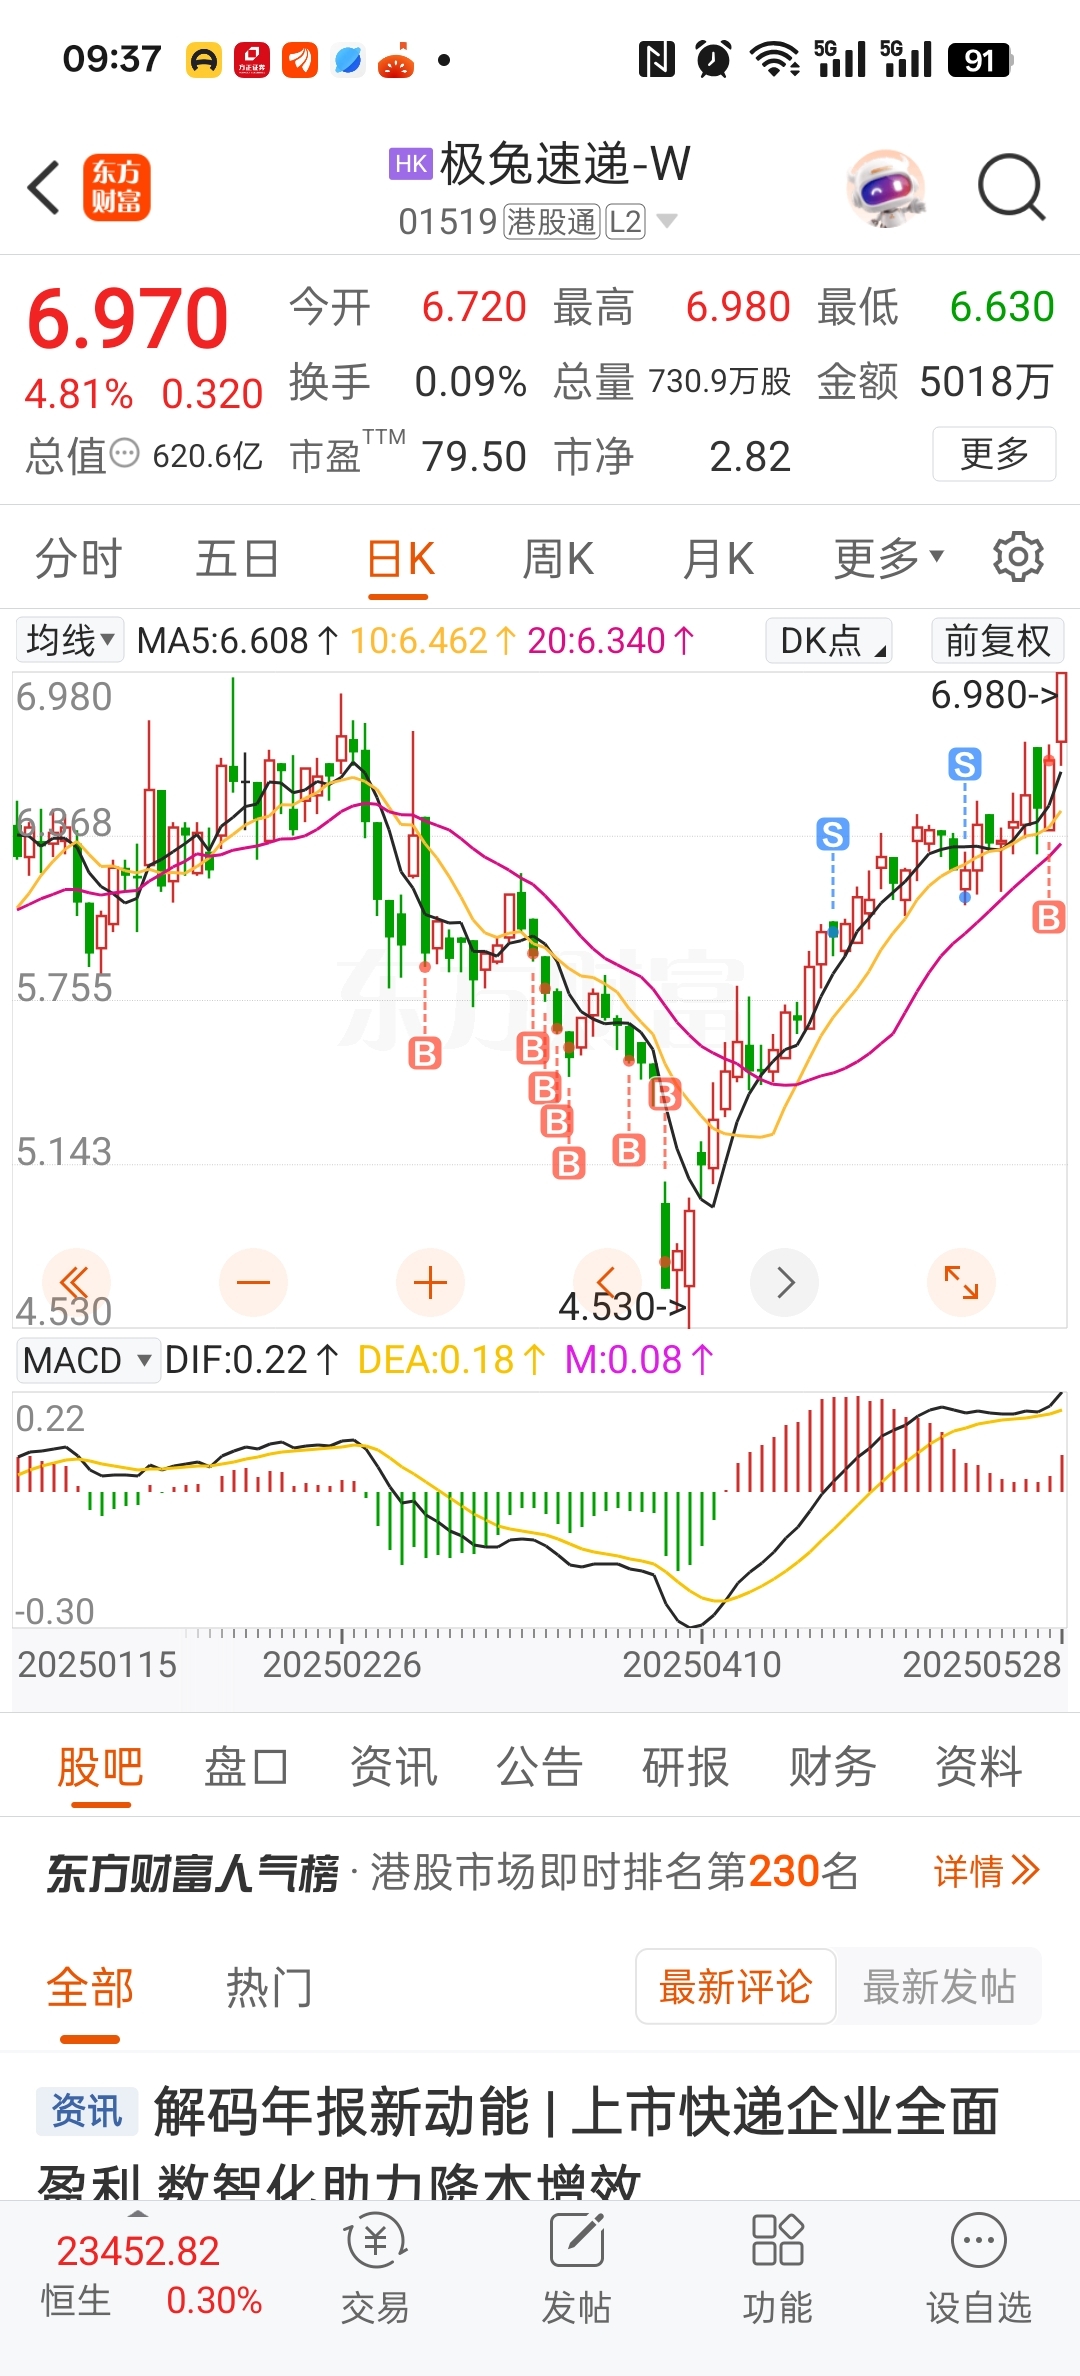Select the 热门 posts filter
The width and height of the screenshot is (1080, 2376).
[269, 1986]
